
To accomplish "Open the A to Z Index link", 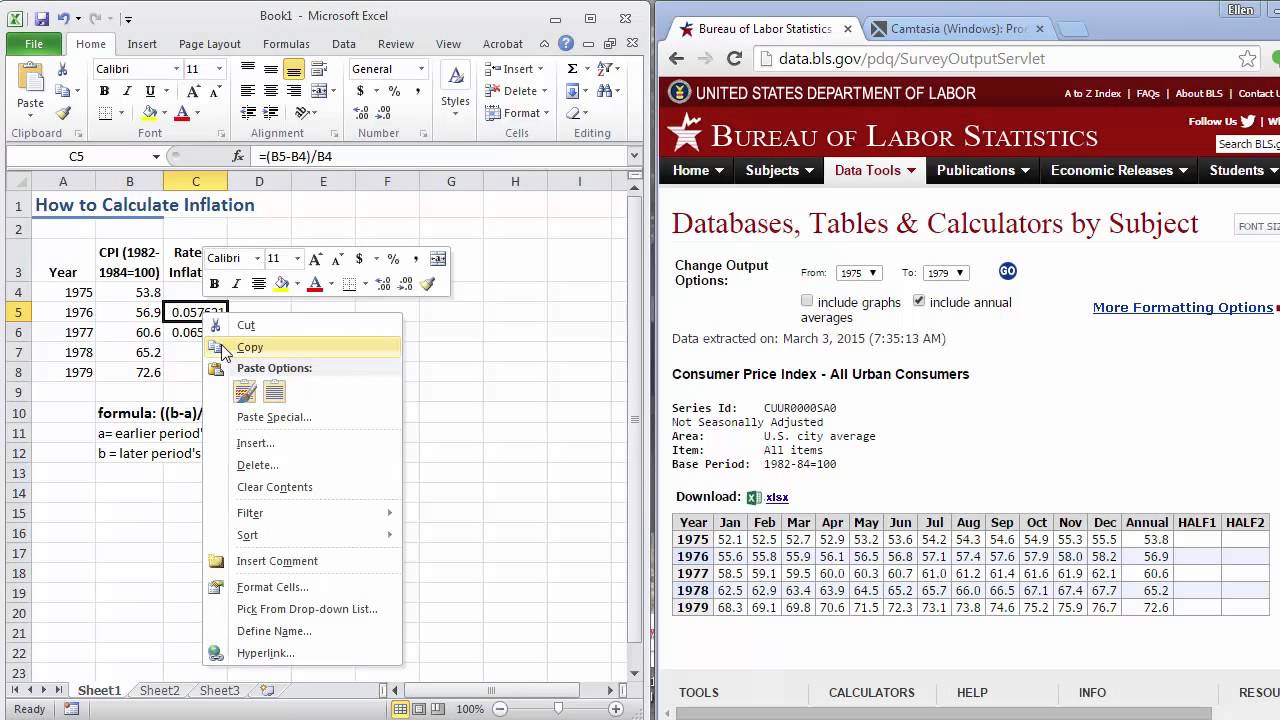I will (x=1092, y=93).
